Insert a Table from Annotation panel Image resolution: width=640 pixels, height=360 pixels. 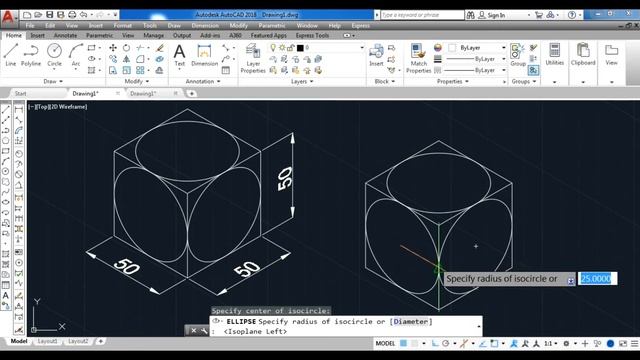226,70
